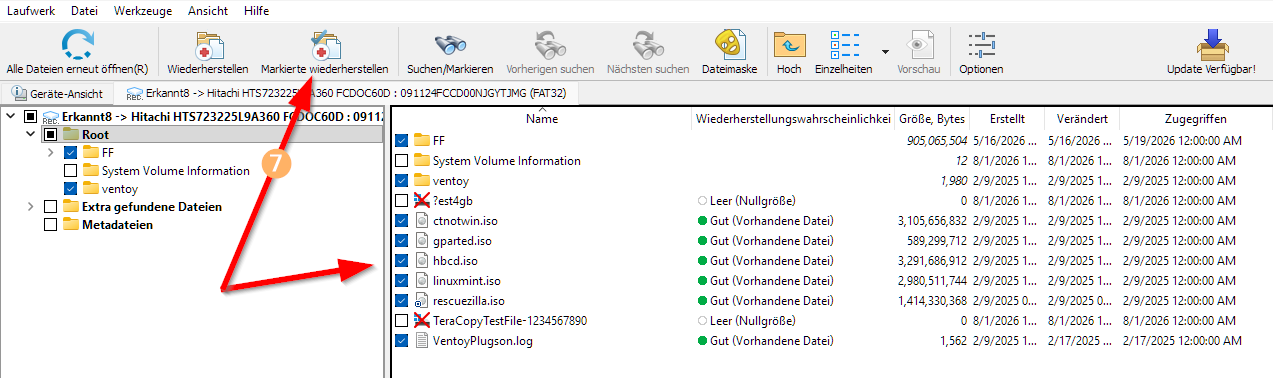Image resolution: width=1273 pixels, height=378 pixels.
Task: Open the Ansicht menu
Action: (208, 10)
